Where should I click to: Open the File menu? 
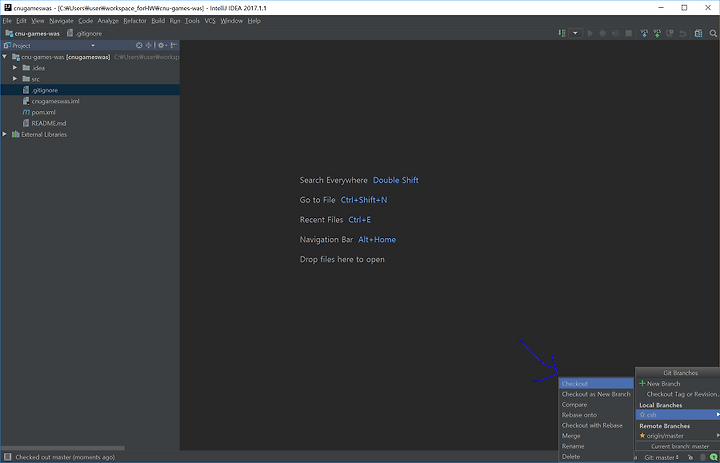coord(7,21)
